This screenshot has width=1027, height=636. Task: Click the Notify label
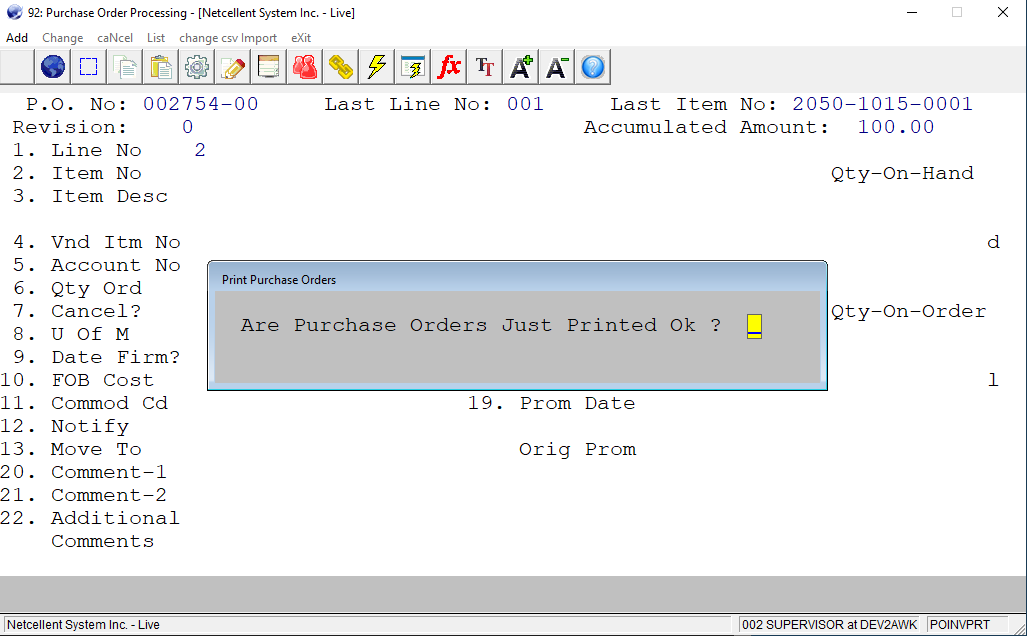[x=90, y=426]
